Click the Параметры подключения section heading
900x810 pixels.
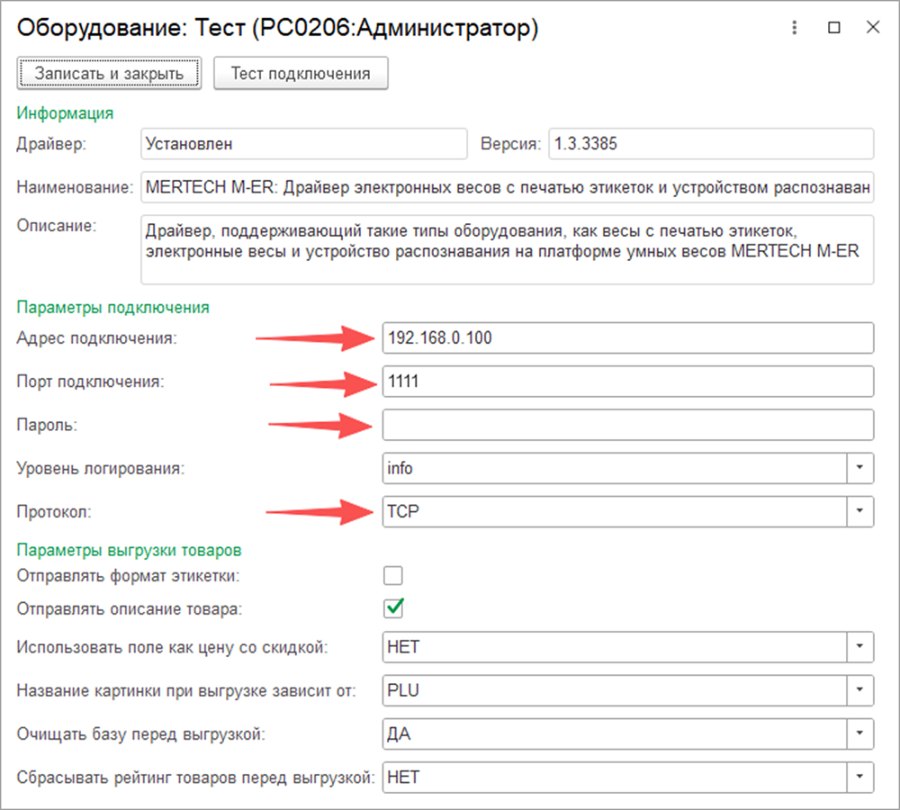coord(113,307)
